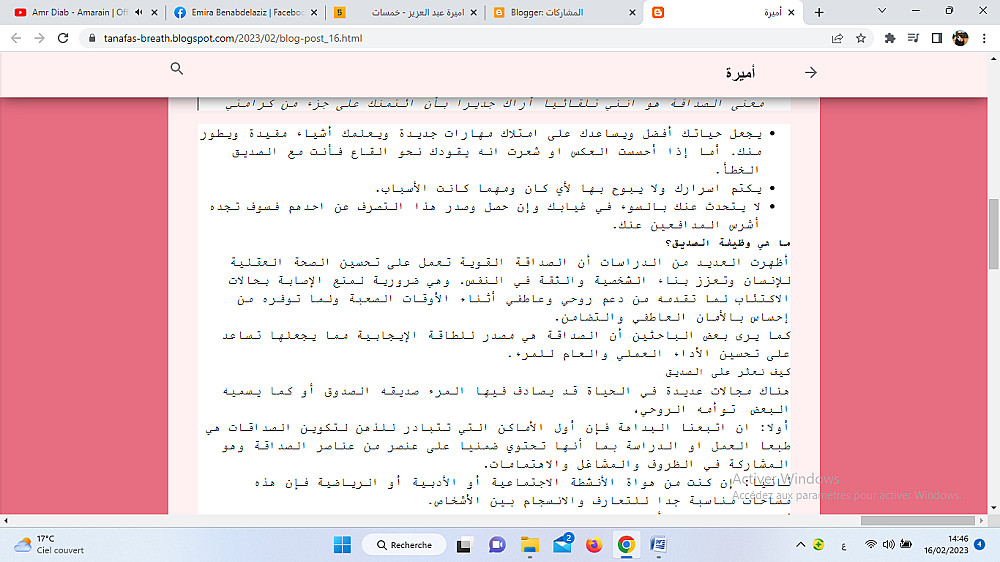
Task: Open Chrome extensions puzzle icon
Action: (890, 38)
